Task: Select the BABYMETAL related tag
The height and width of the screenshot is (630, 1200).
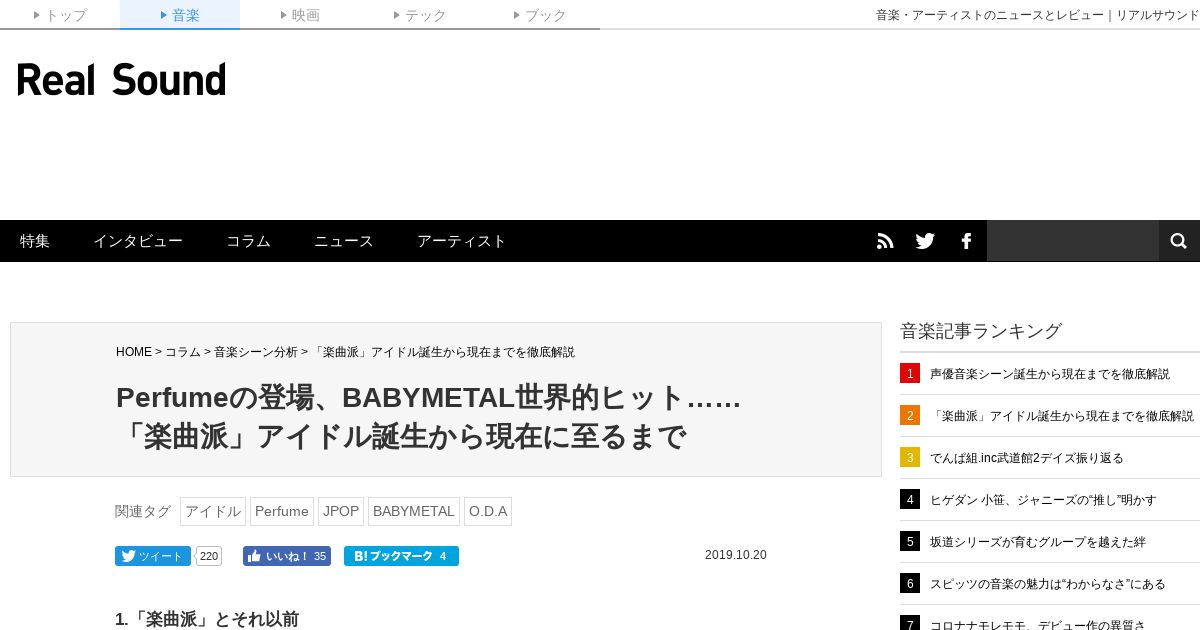Action: click(x=414, y=511)
